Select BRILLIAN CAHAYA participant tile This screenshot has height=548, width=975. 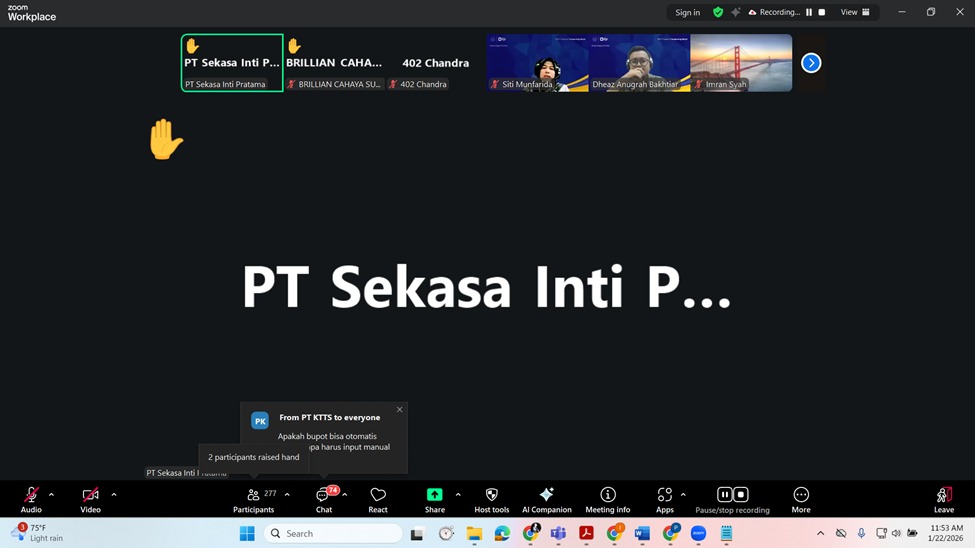click(x=334, y=63)
